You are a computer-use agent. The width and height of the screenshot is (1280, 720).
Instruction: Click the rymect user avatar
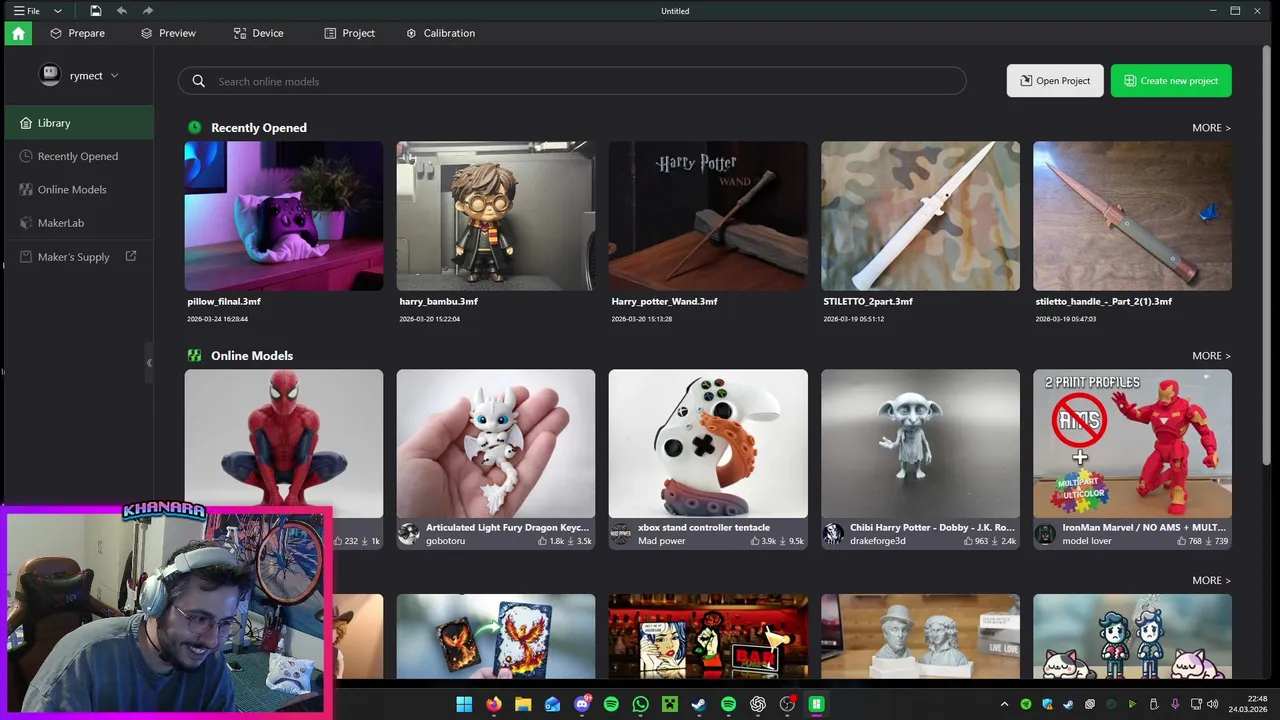(x=50, y=75)
